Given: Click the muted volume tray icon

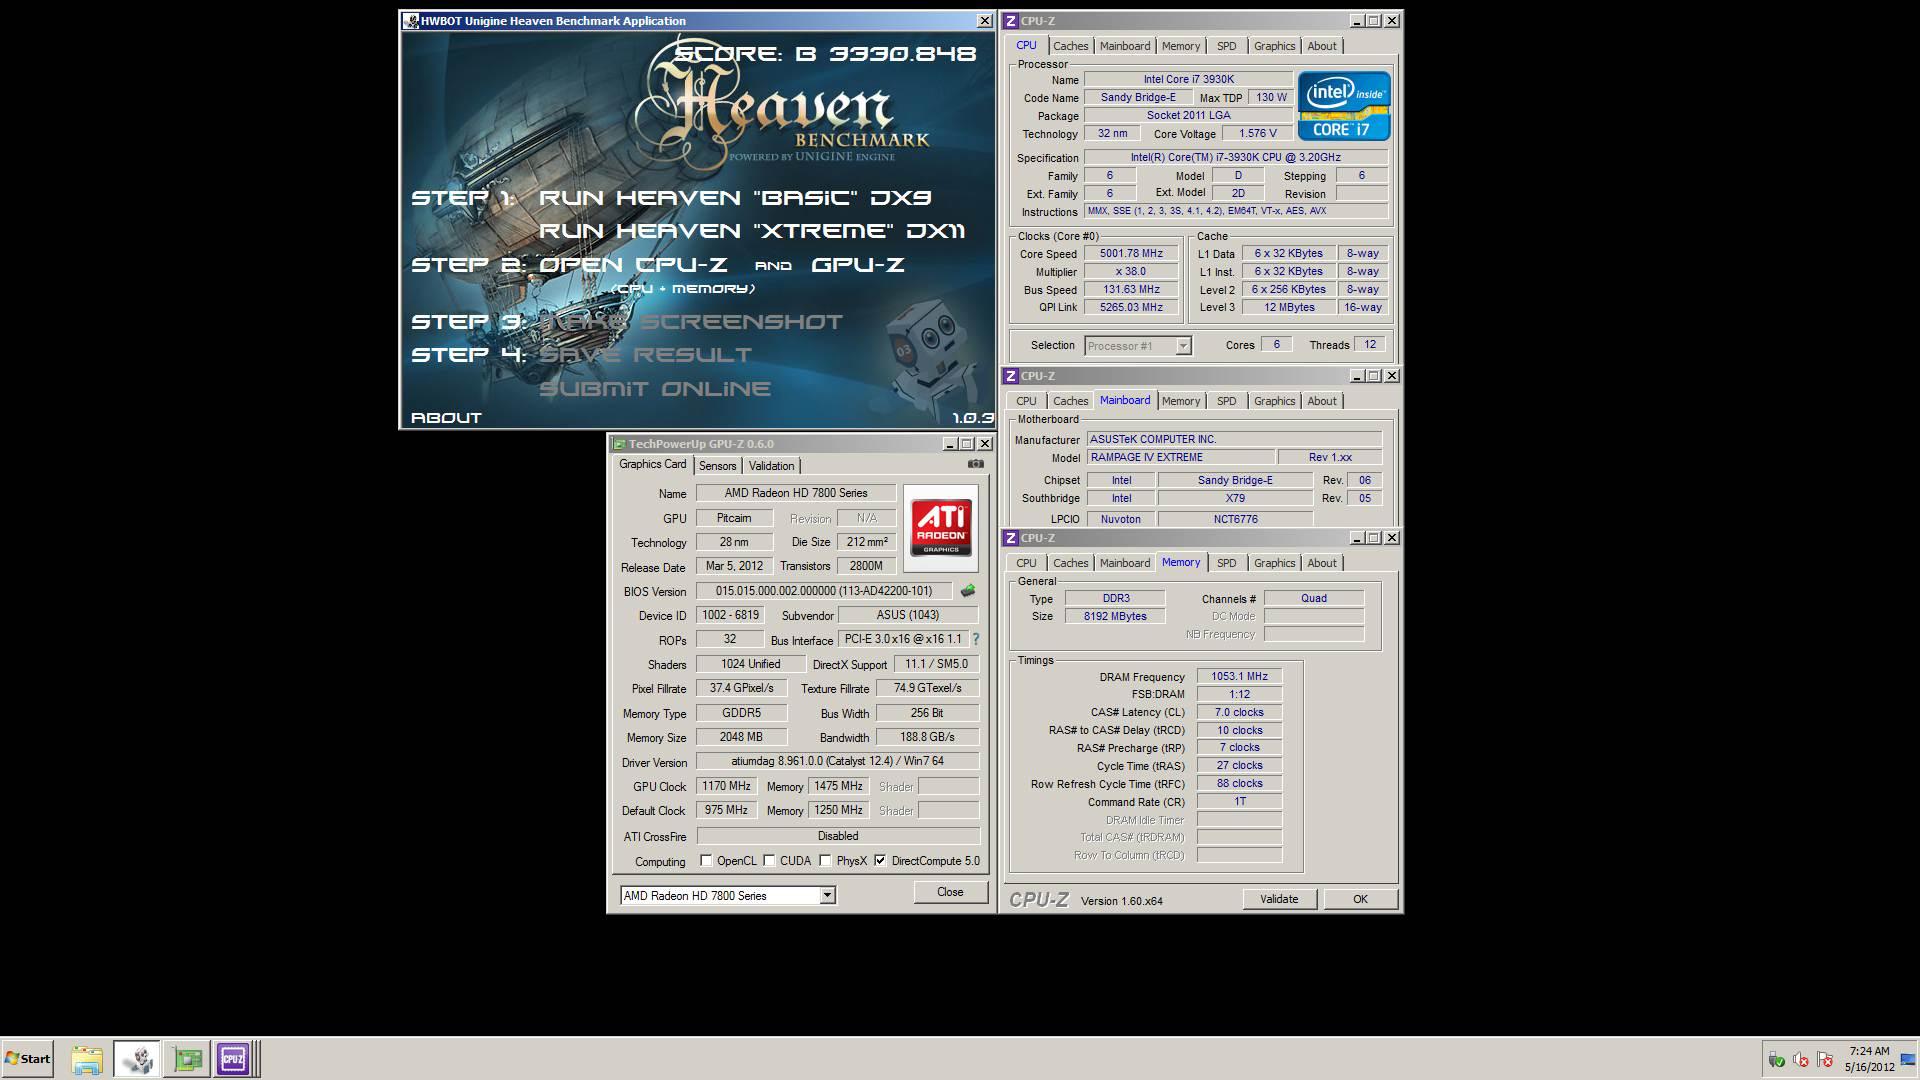Looking at the screenshot, I should [x=1801, y=1060].
